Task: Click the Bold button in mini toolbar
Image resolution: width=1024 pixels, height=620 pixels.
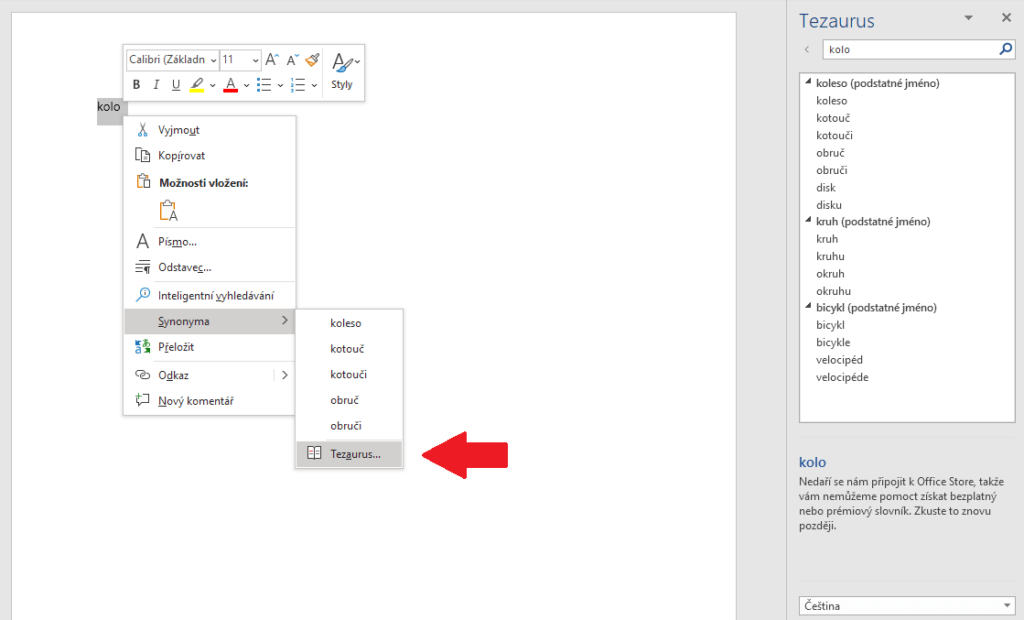Action: [x=137, y=85]
